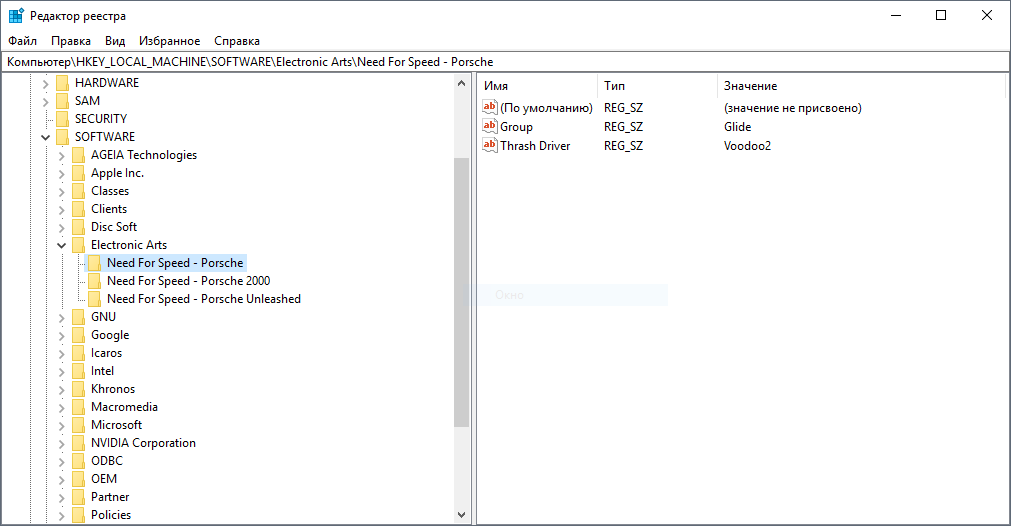Click the string icon of (По умолчанию) value
This screenshot has height=526, width=1011.
point(490,107)
